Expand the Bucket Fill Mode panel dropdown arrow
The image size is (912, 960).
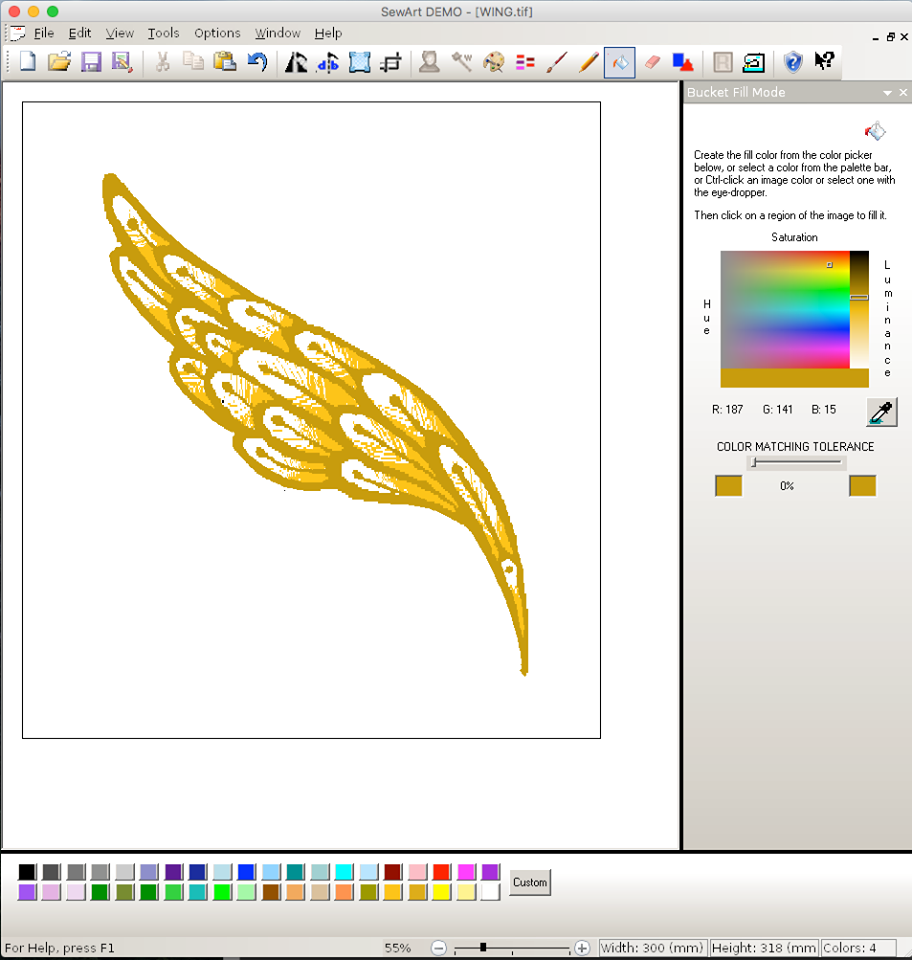point(886,93)
